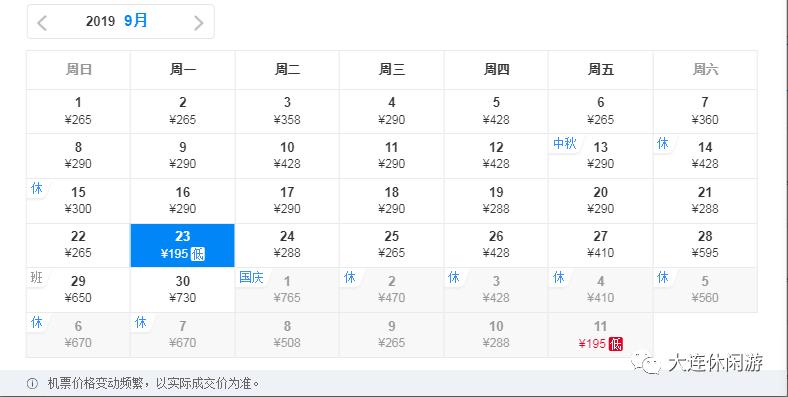Select October 7 priced ¥670
The height and width of the screenshot is (397, 788).
(182, 335)
